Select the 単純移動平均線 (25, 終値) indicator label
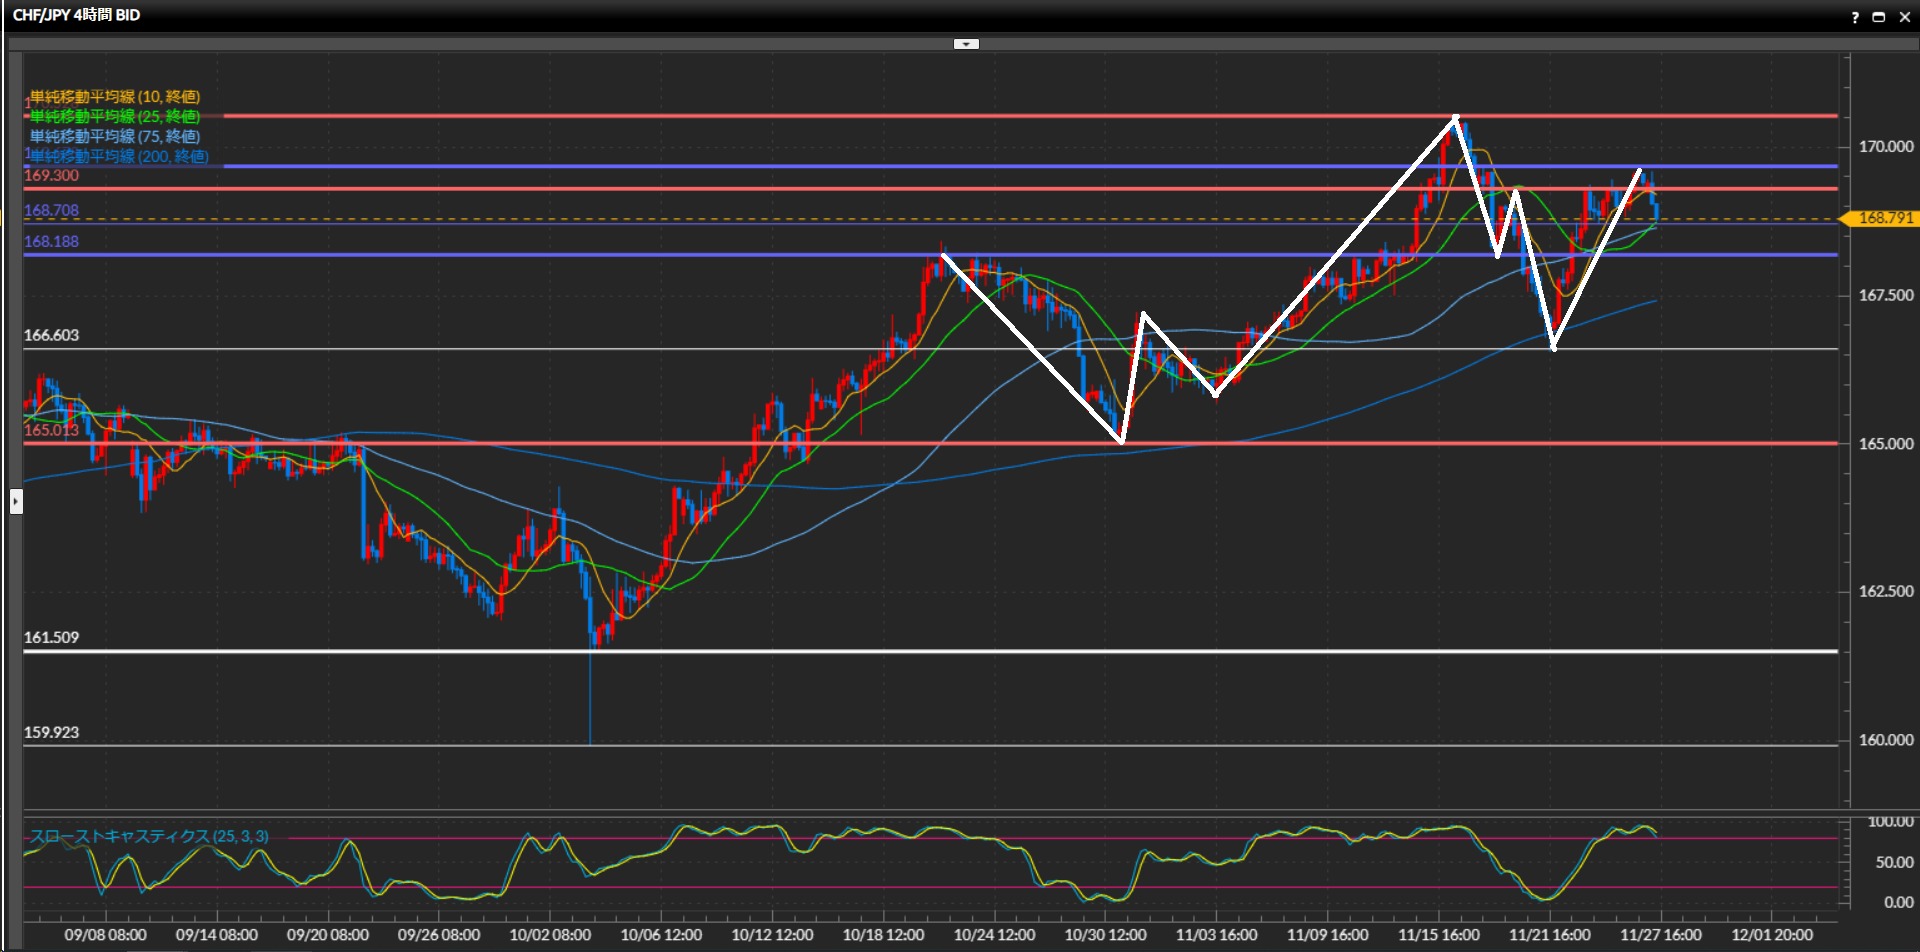 (x=115, y=117)
